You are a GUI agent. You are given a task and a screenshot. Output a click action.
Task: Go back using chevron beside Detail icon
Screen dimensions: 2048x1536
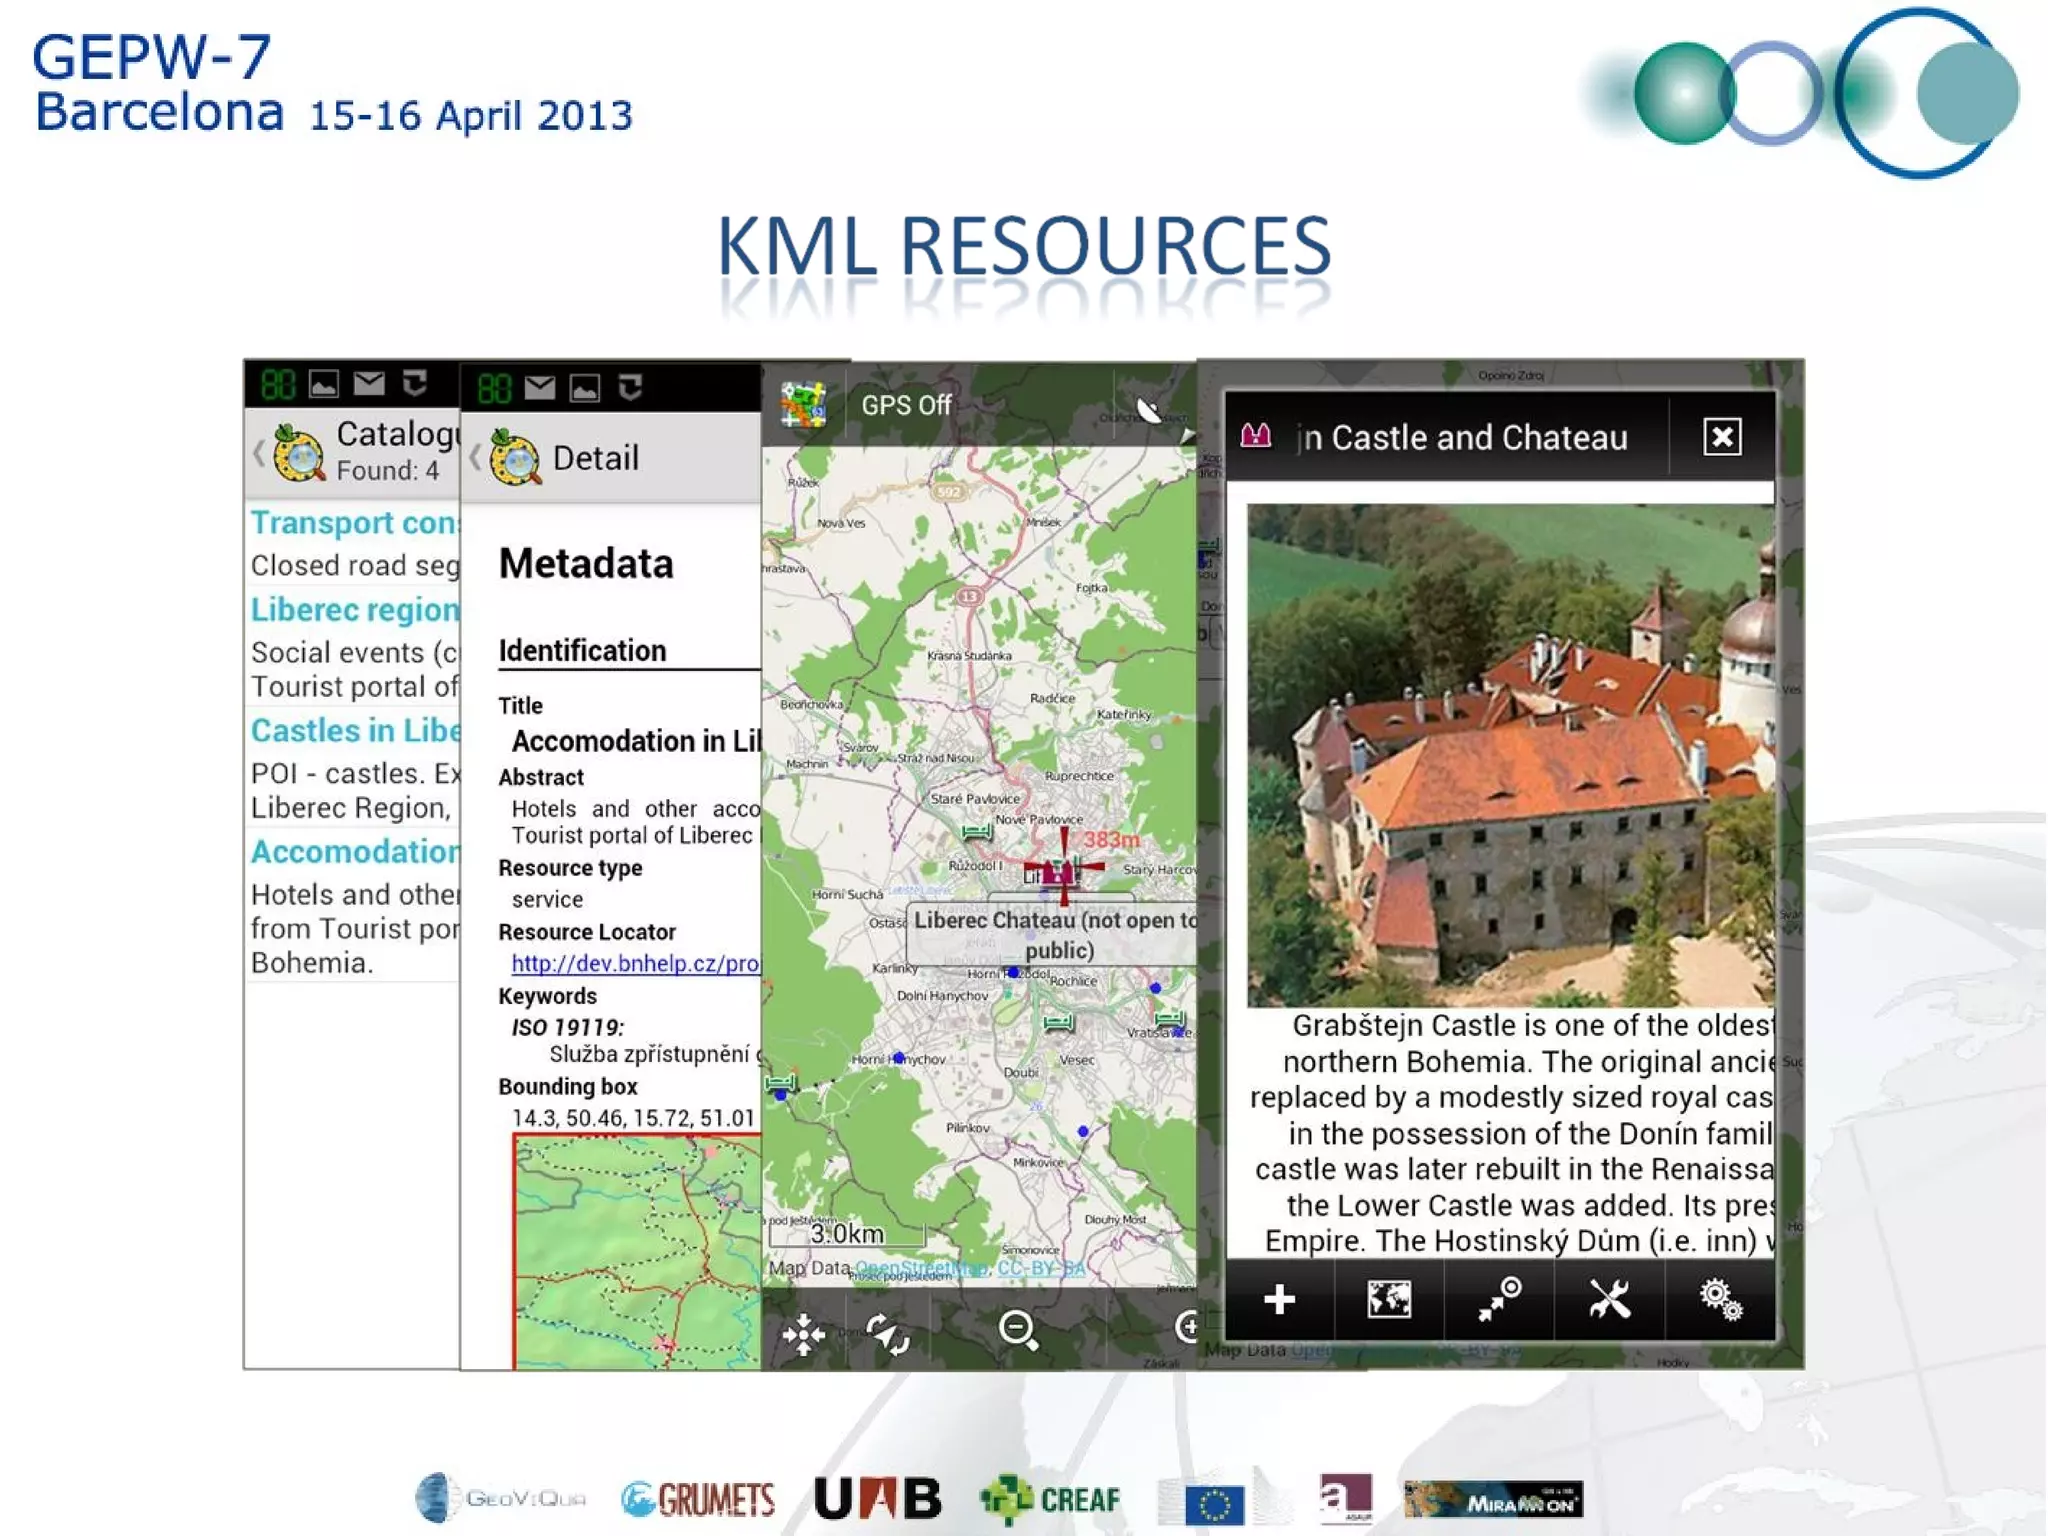pyautogui.click(x=475, y=458)
